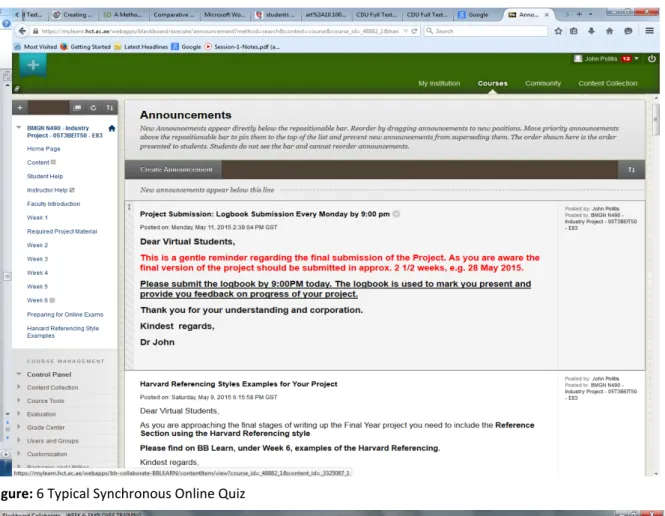Click the browser home icon

[x=609, y=31]
